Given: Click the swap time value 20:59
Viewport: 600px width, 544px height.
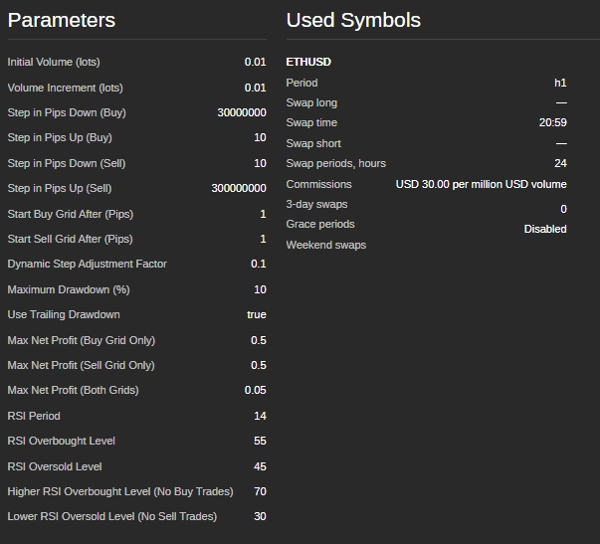Looking at the screenshot, I should pyautogui.click(x=553, y=122).
